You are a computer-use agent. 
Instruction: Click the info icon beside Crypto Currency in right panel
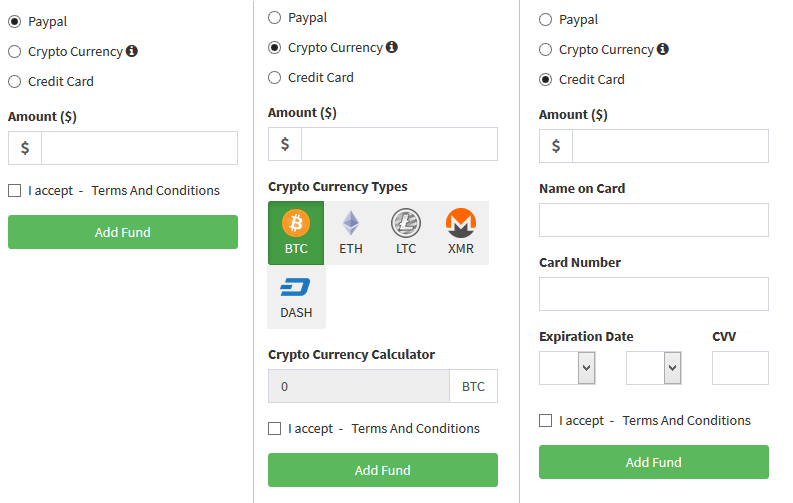(663, 49)
